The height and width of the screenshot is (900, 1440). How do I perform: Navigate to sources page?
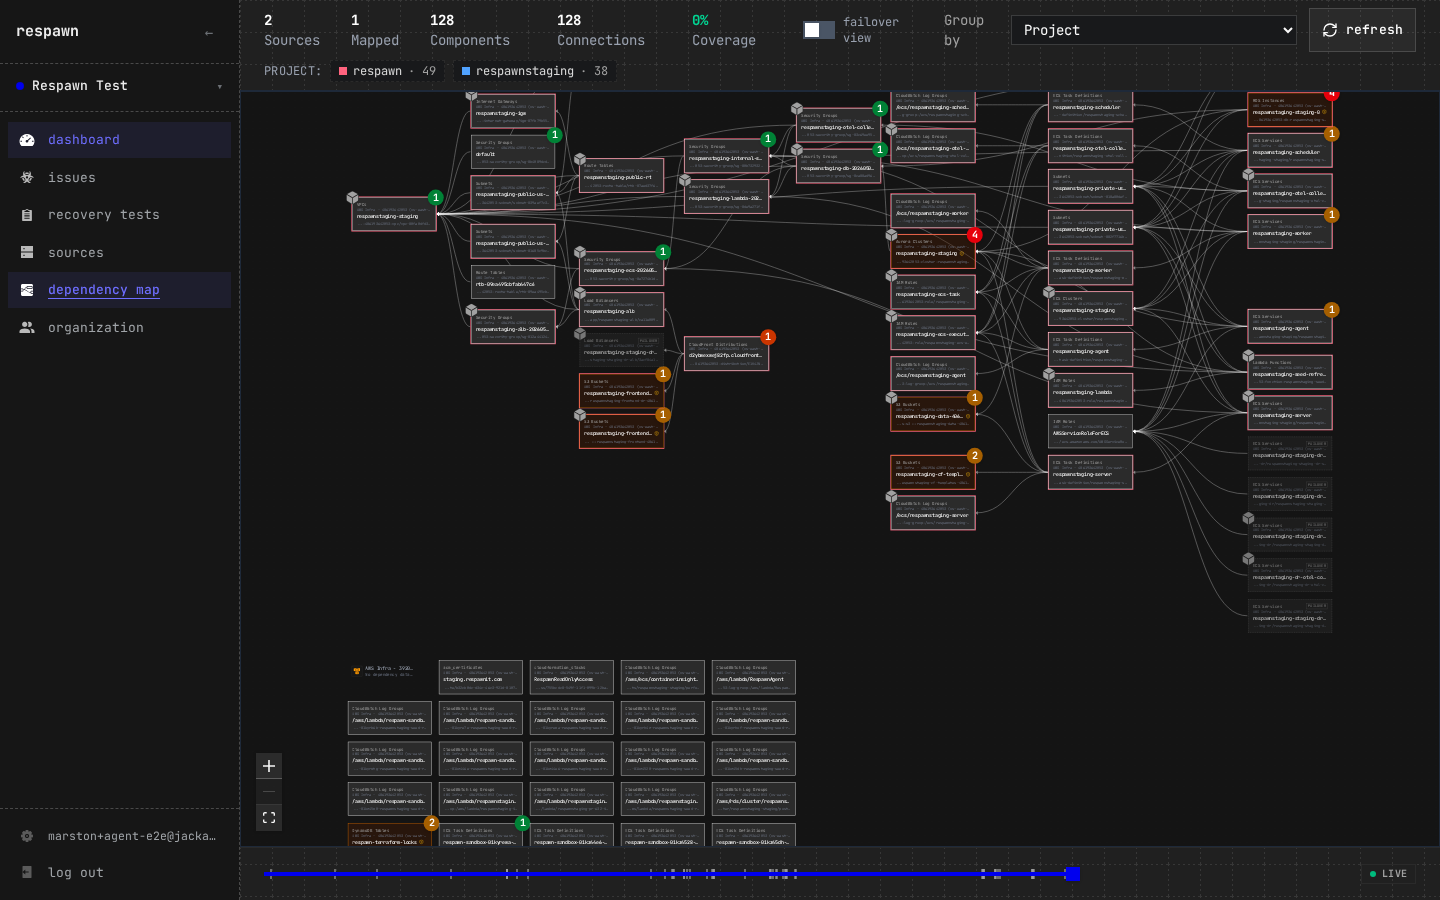119,253
